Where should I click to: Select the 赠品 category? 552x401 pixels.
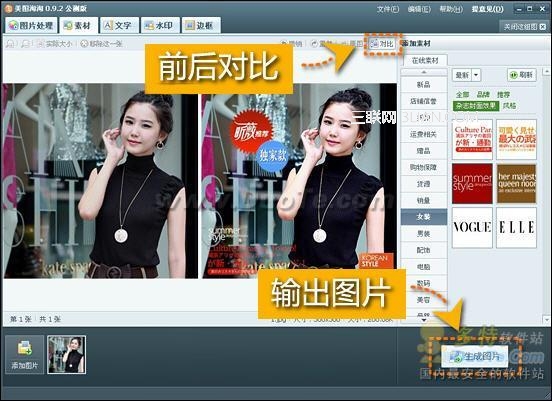424,151
